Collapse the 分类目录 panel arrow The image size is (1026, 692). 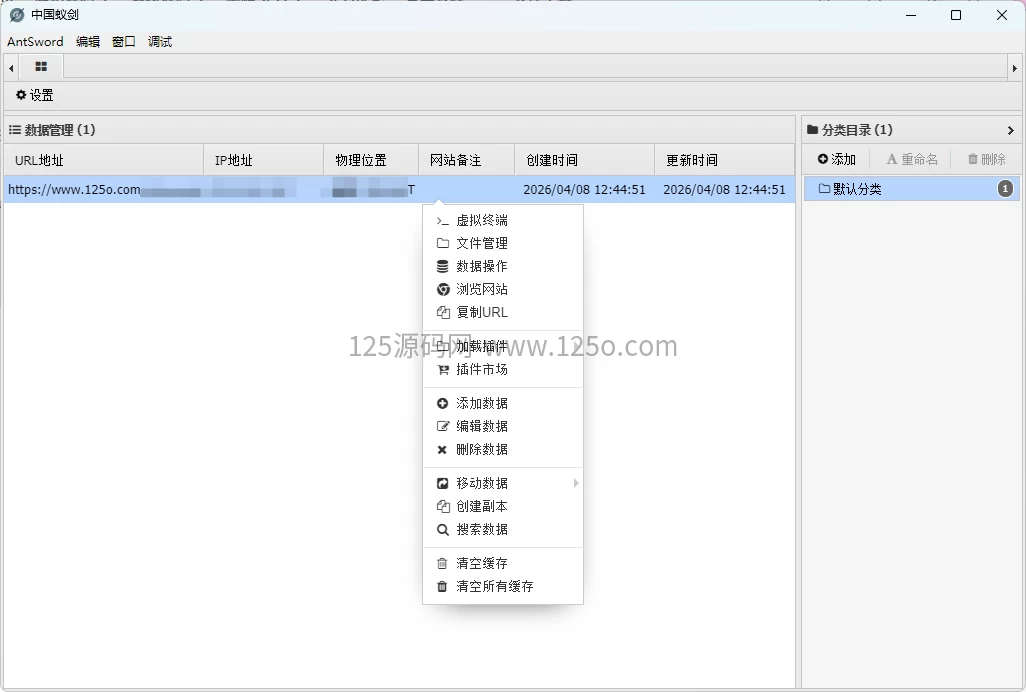[1010, 130]
